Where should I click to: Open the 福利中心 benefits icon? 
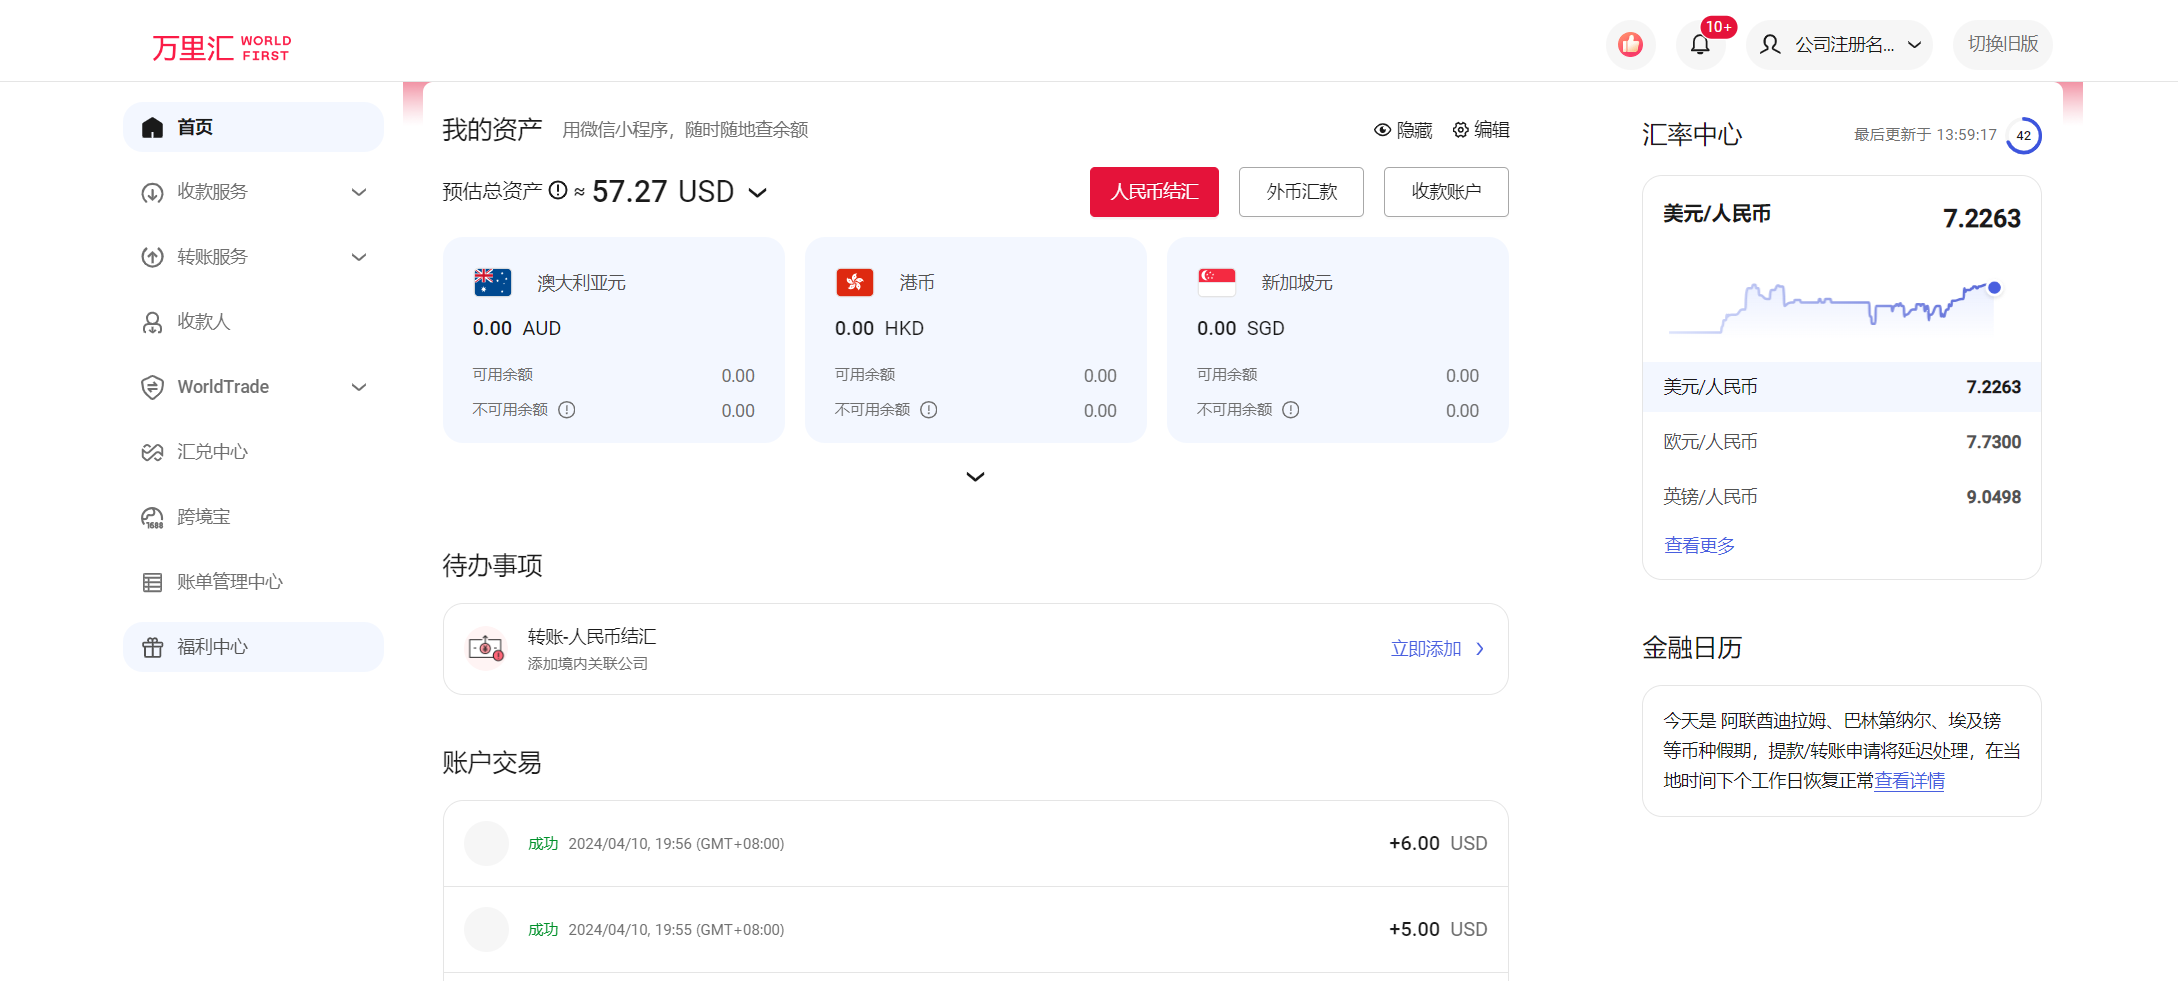tap(152, 646)
